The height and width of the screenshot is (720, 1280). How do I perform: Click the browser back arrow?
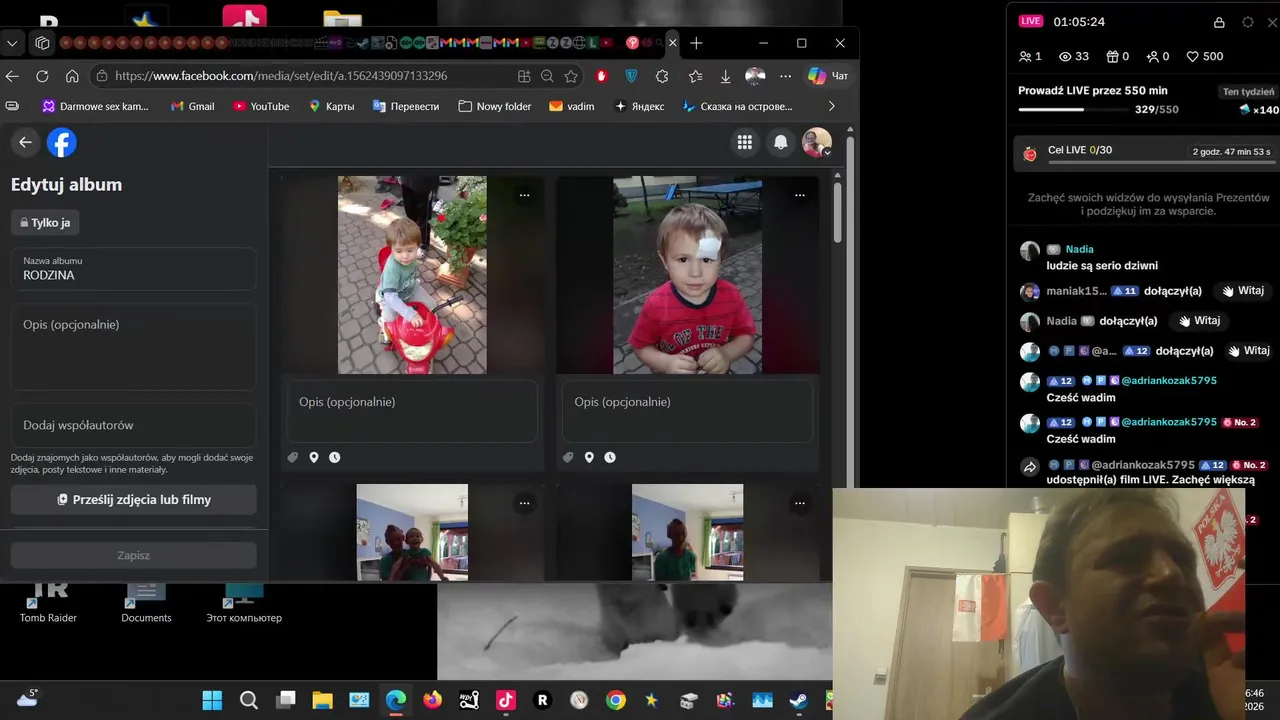pos(12,76)
